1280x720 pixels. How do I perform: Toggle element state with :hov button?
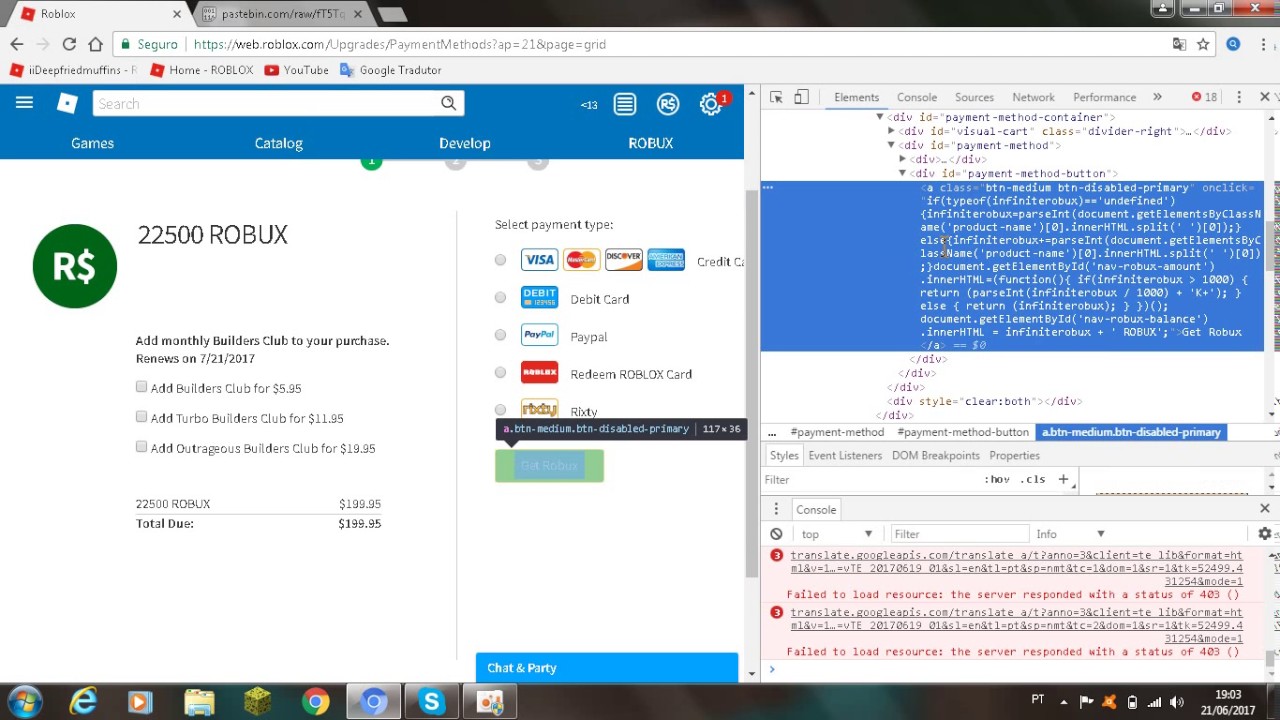(997, 479)
